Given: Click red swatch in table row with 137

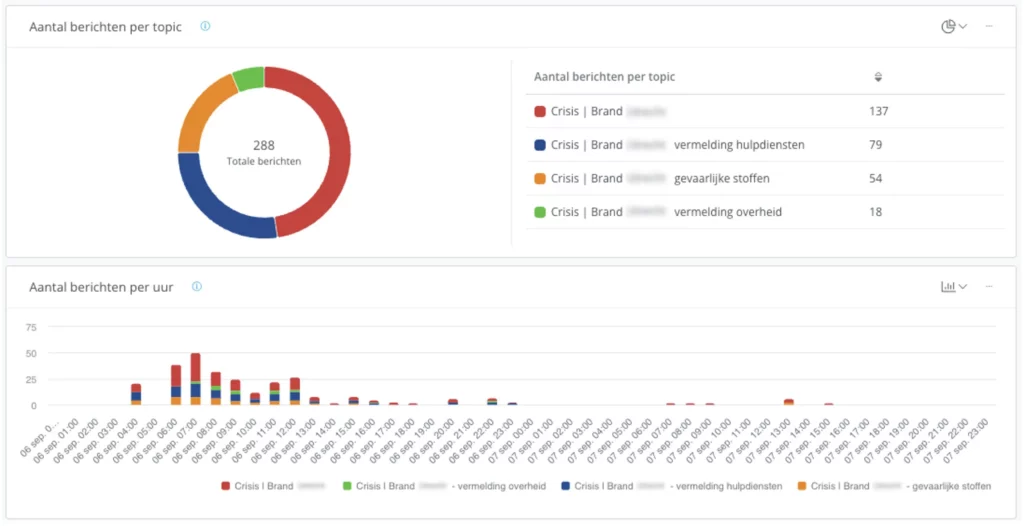Looking at the screenshot, I should (x=540, y=112).
